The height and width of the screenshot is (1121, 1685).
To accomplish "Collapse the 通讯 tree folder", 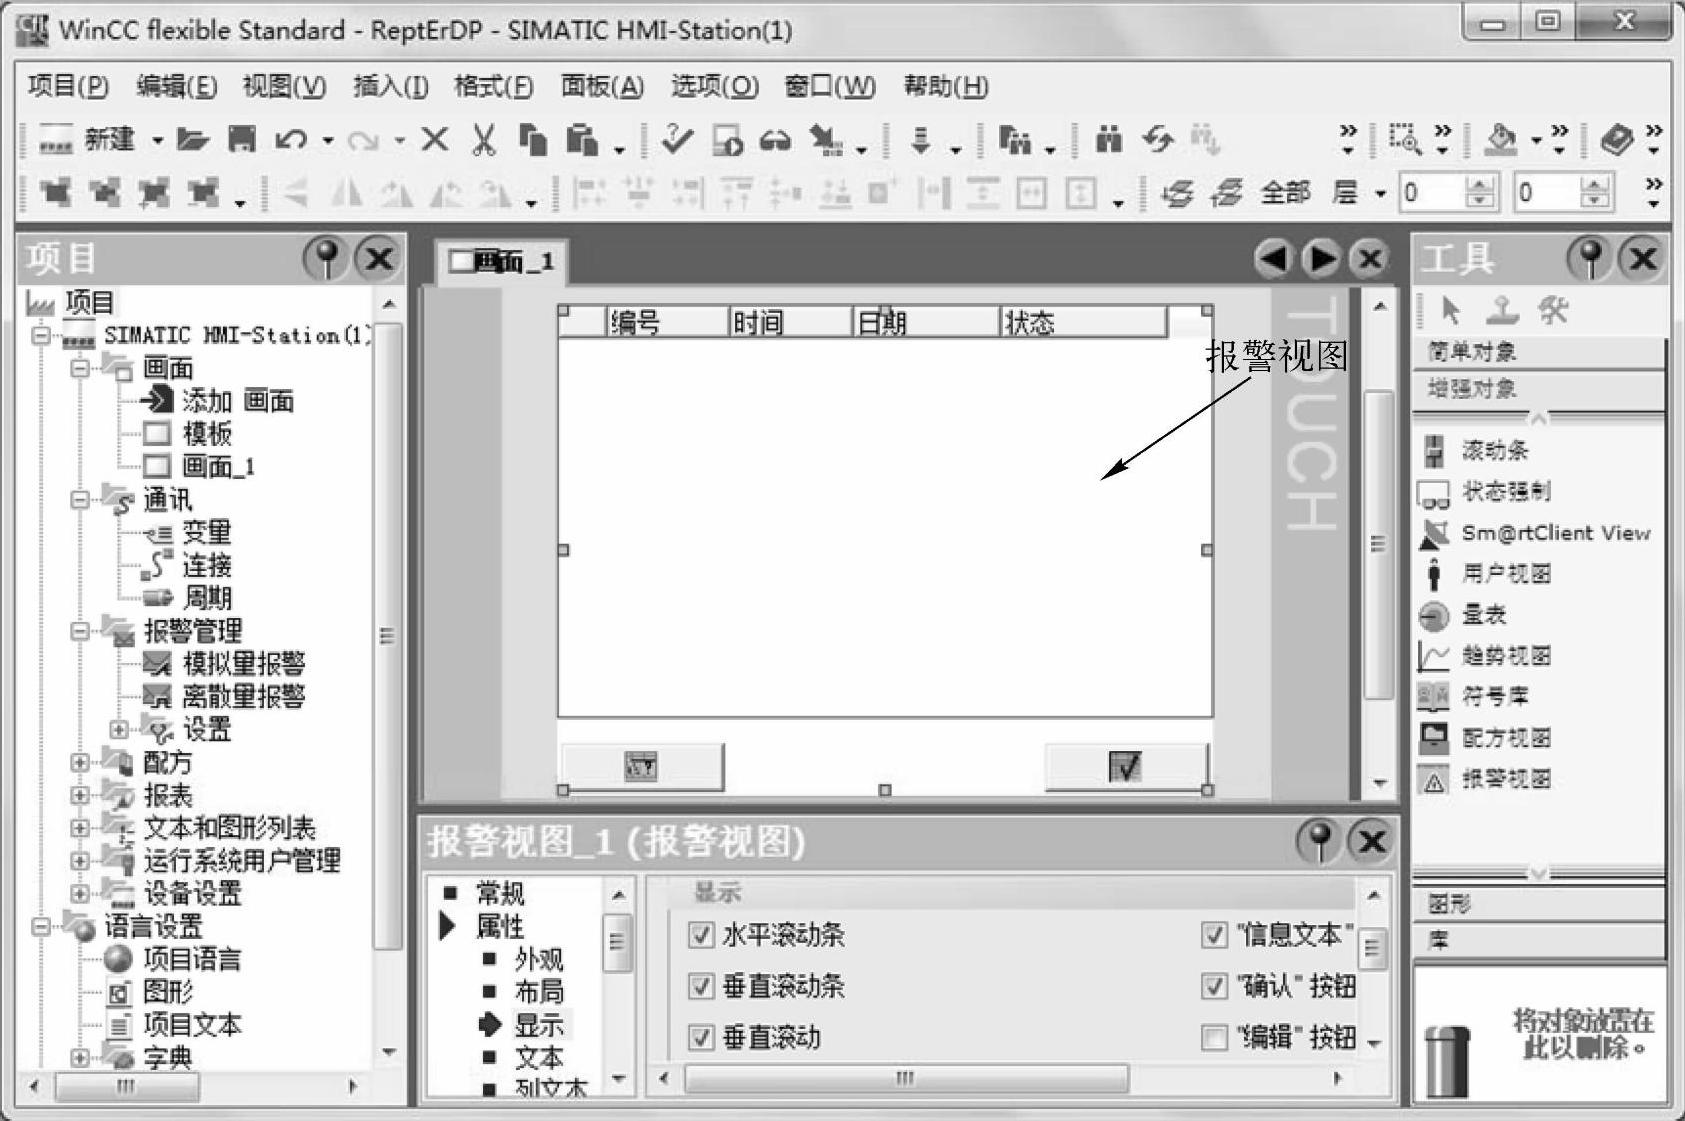I will [80, 499].
